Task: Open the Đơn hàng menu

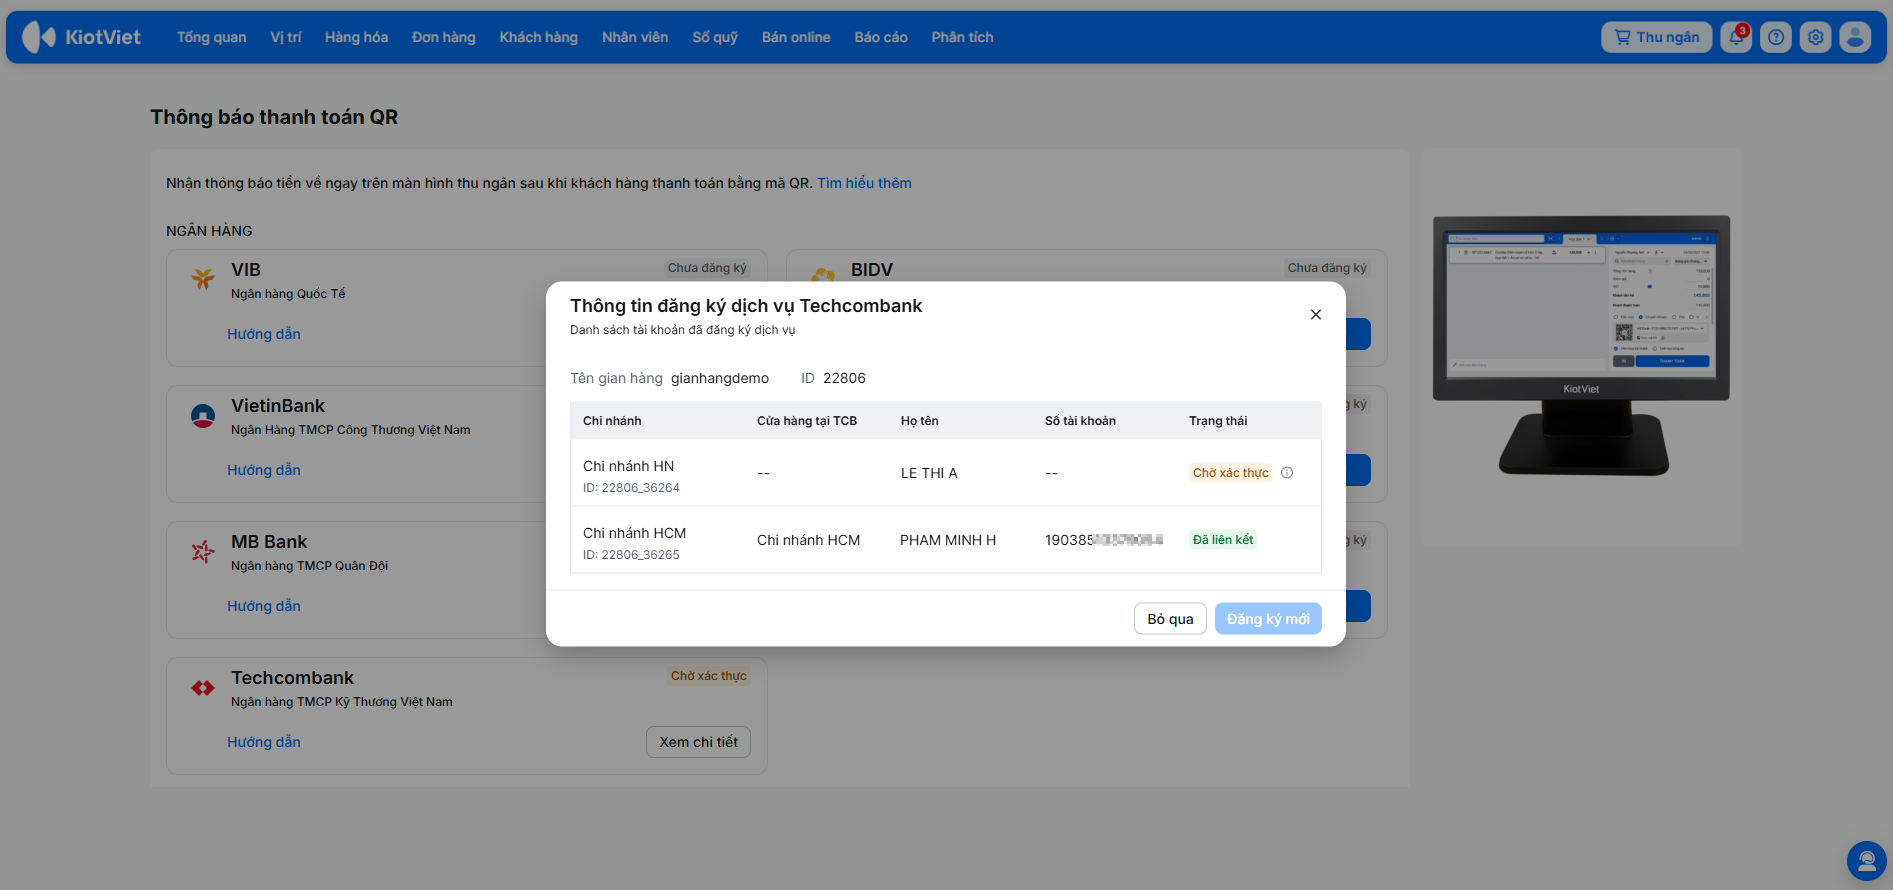Action: pyautogui.click(x=444, y=37)
